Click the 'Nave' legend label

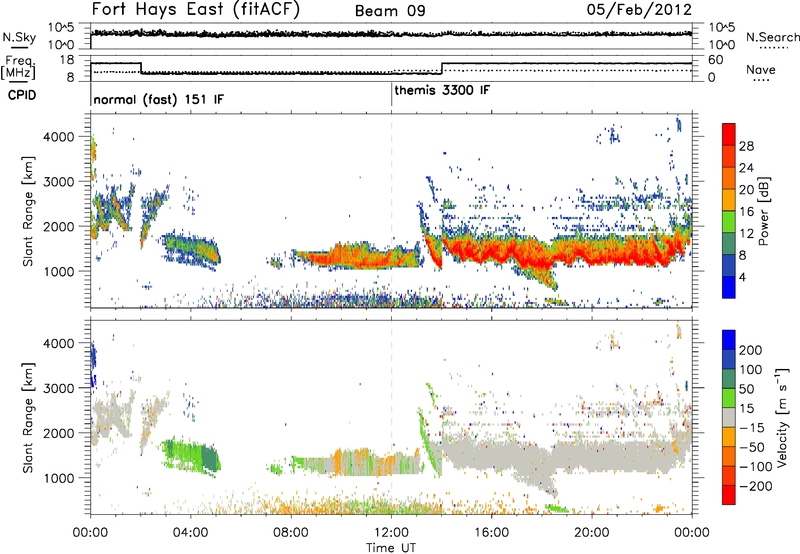(761, 70)
